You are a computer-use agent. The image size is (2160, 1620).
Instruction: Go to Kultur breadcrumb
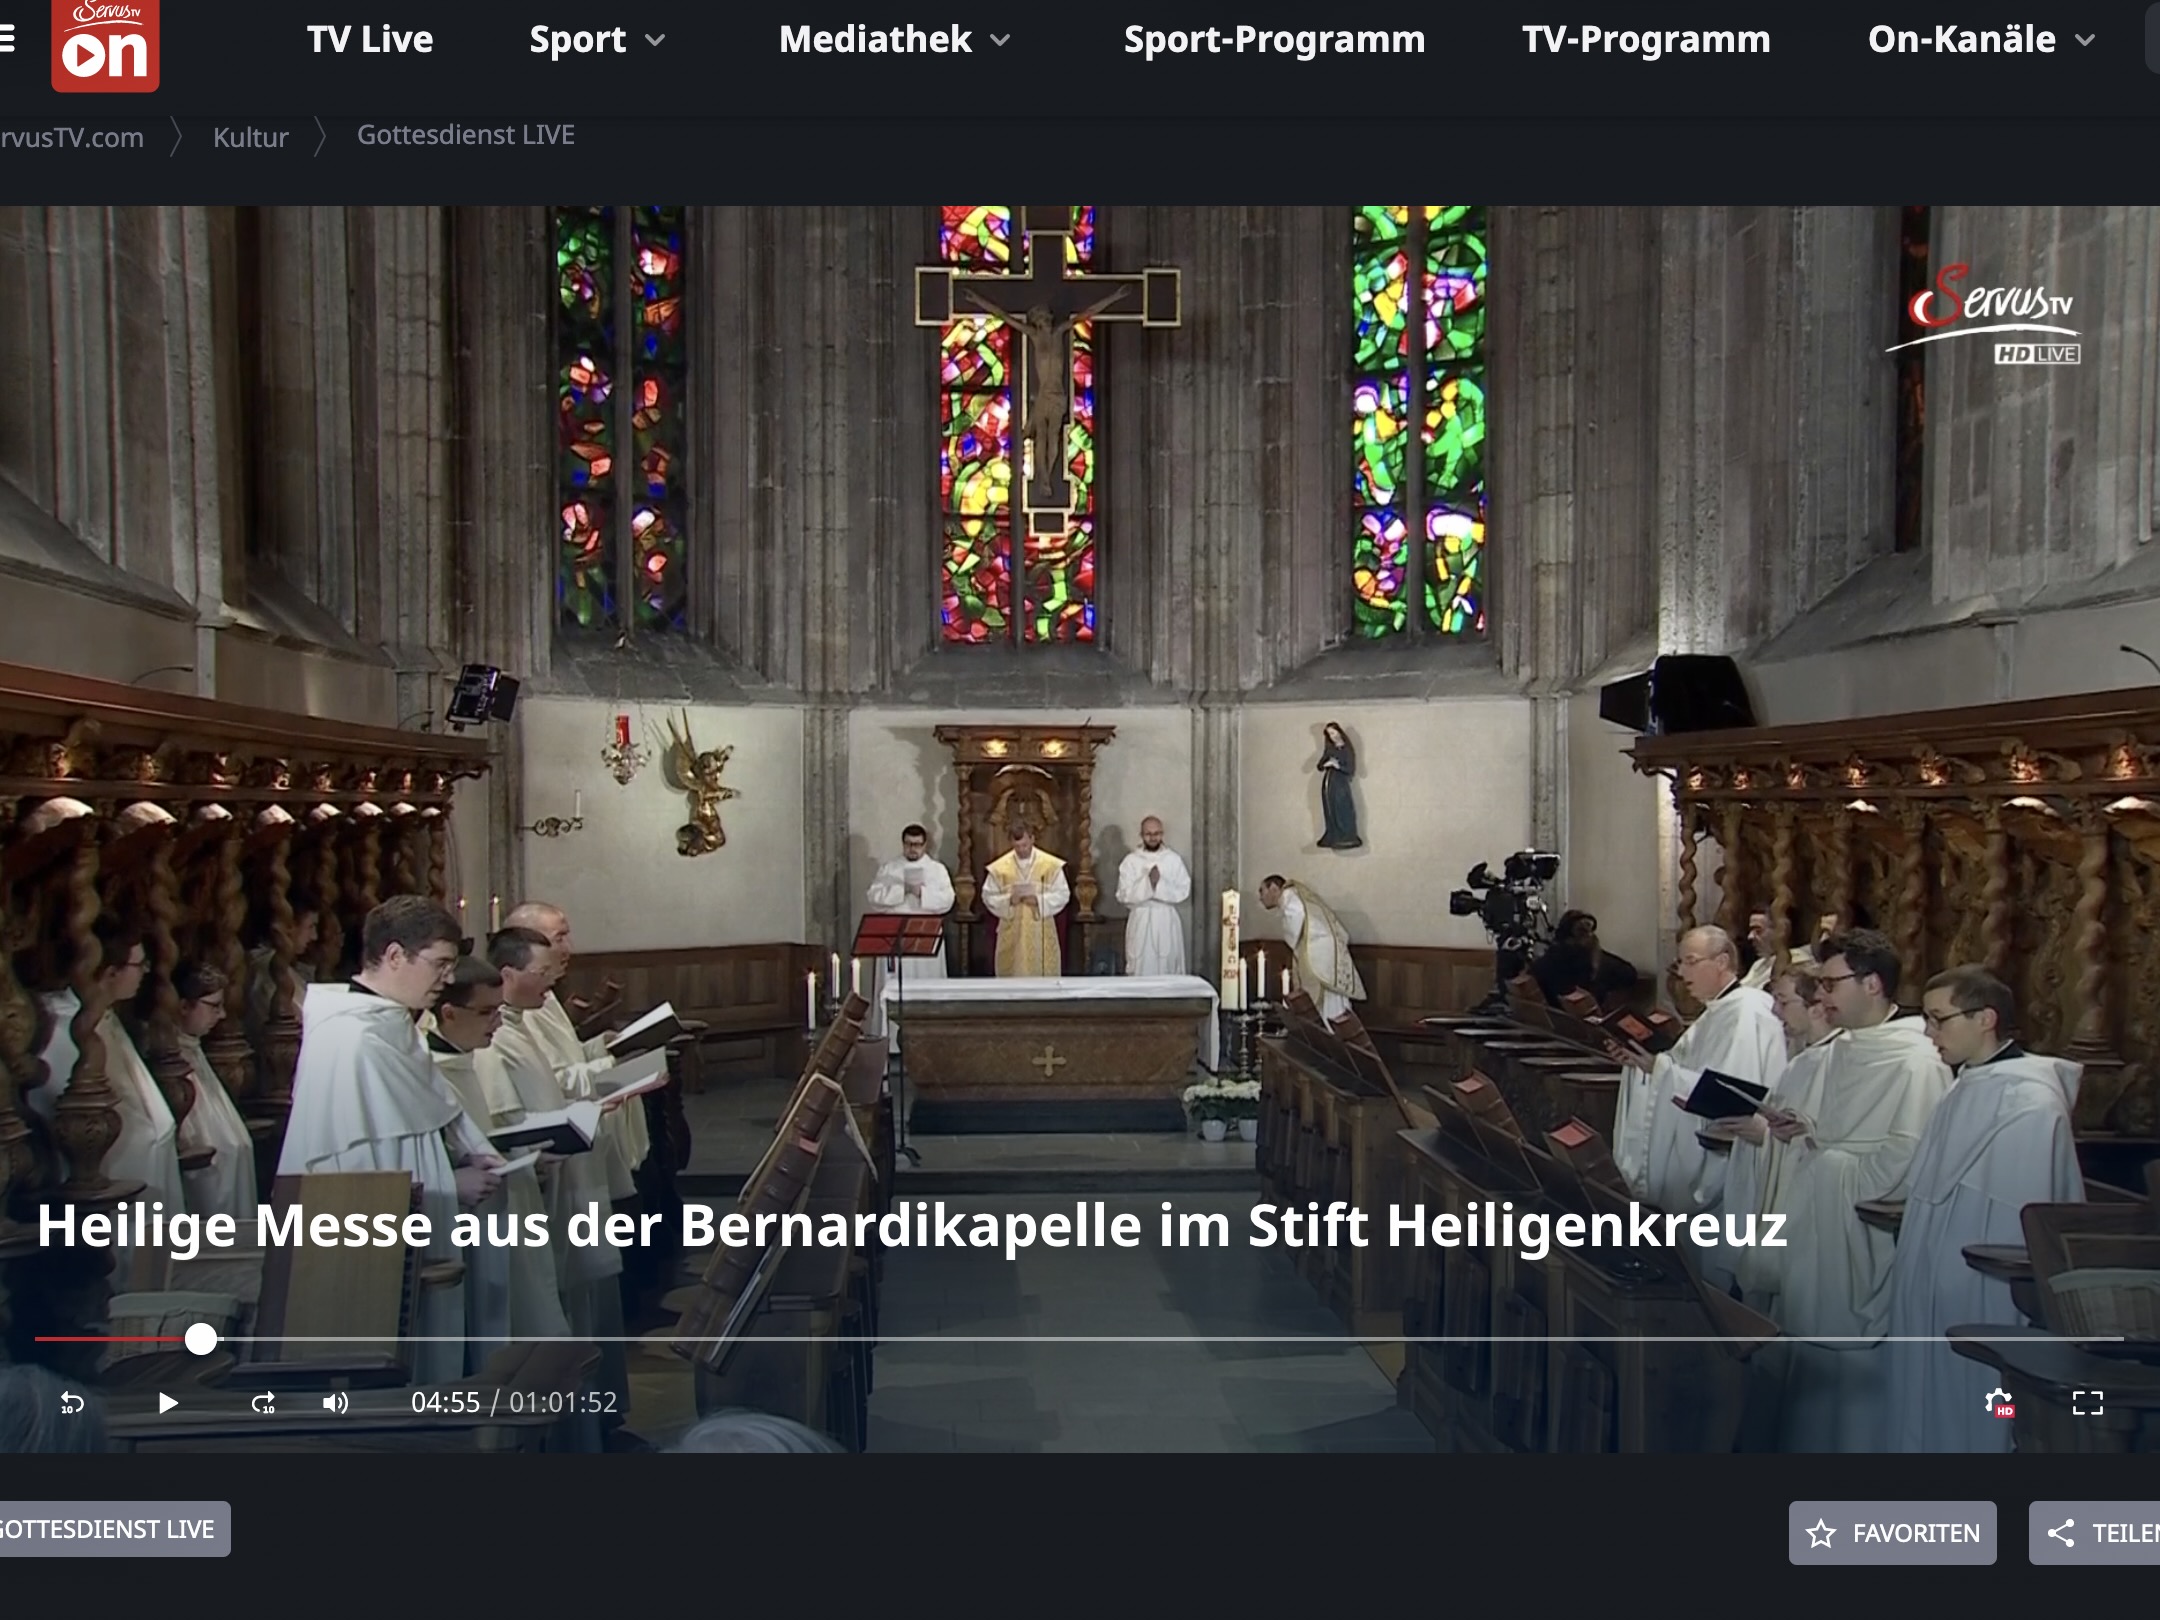(x=250, y=137)
